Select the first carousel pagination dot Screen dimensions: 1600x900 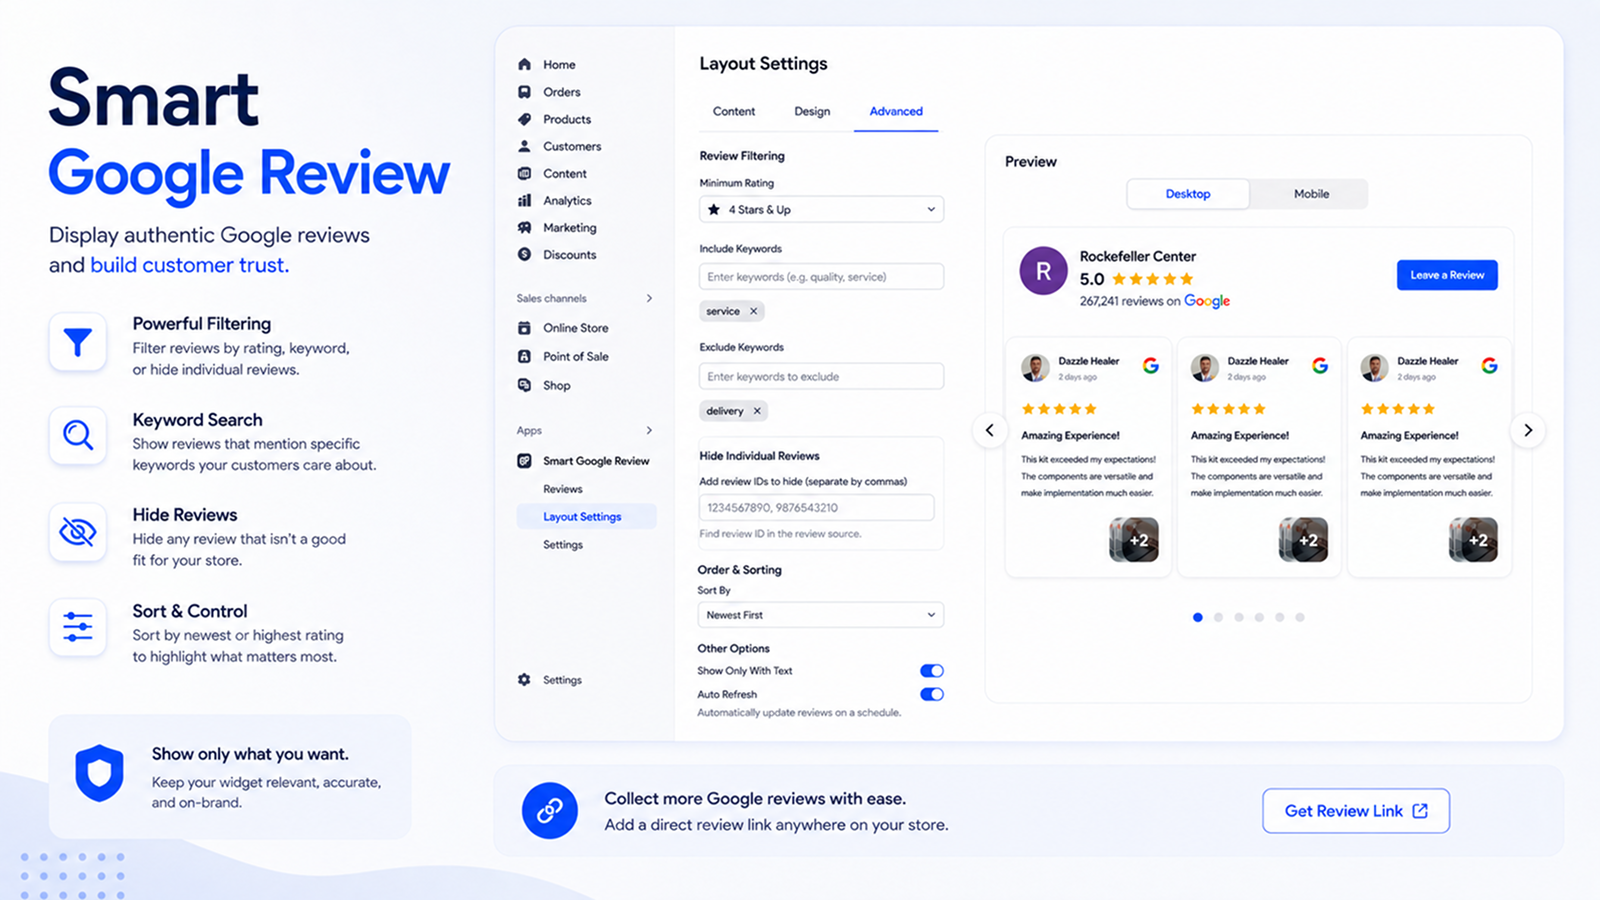tap(1198, 617)
